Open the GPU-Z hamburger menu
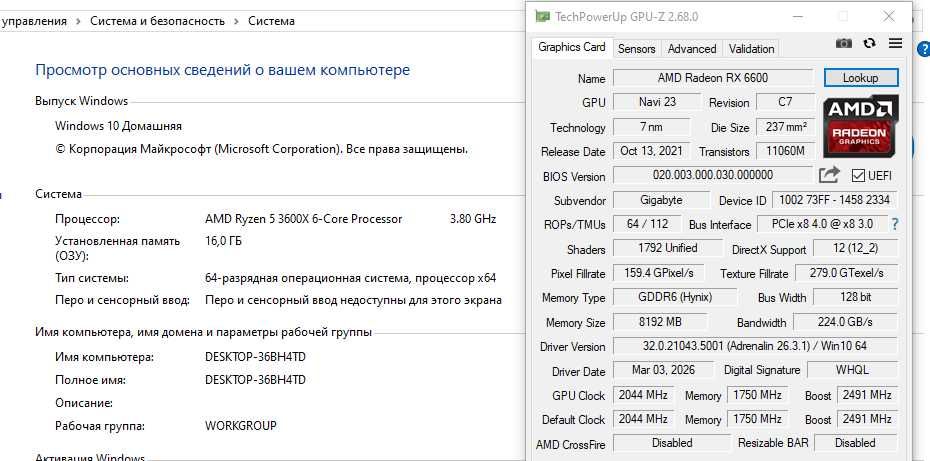This screenshot has width=930, height=461. [895, 43]
